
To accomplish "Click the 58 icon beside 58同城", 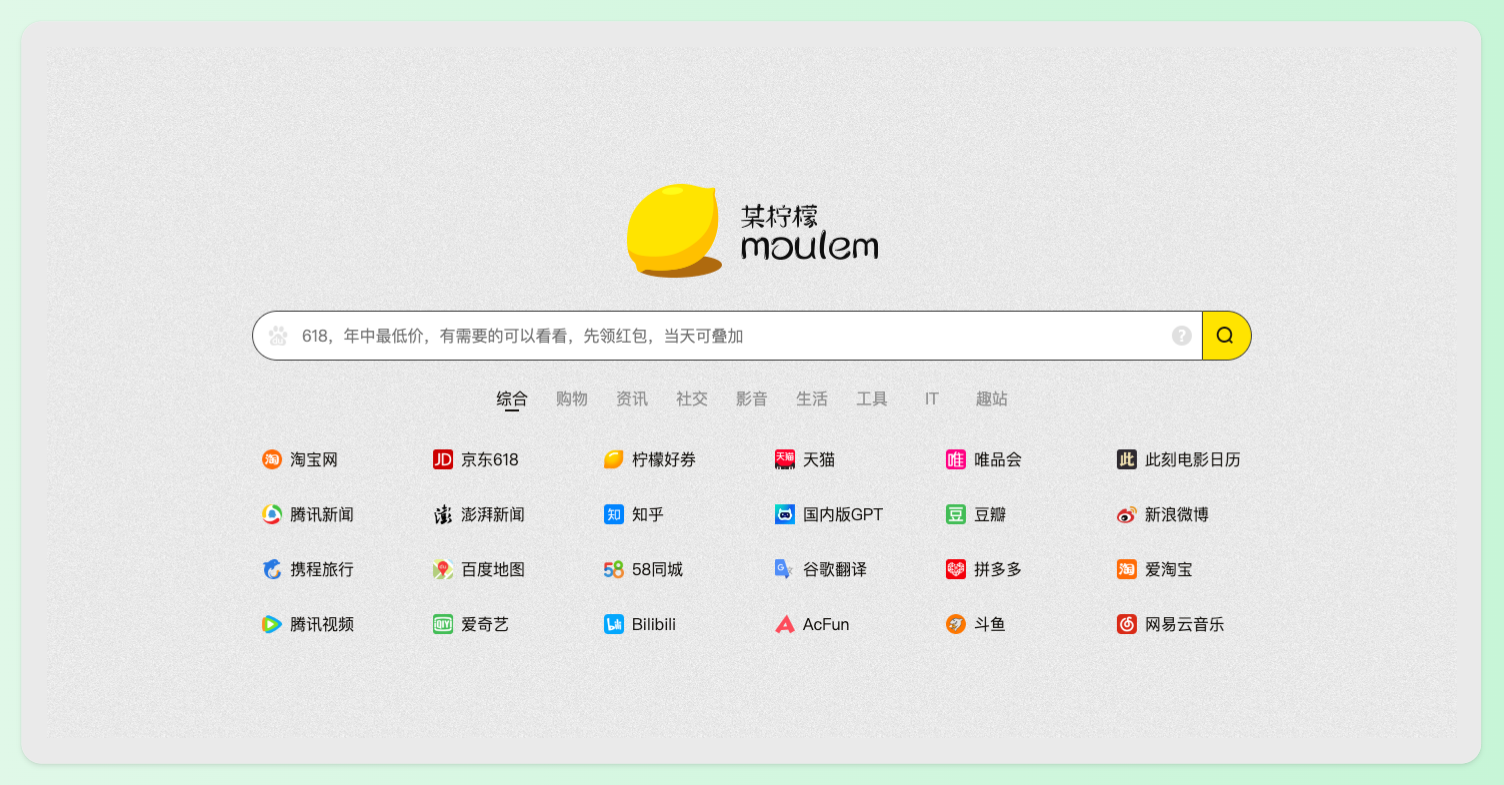I will (614, 570).
